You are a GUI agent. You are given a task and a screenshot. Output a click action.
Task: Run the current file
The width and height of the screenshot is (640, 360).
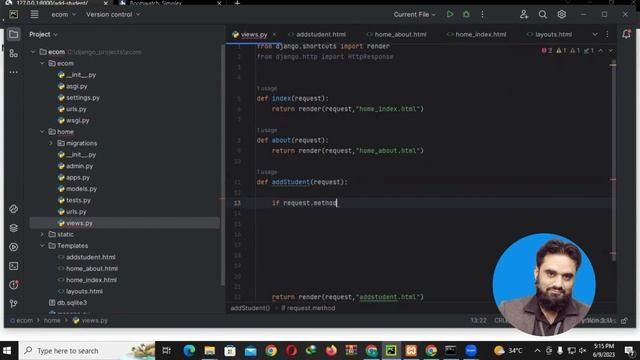tap(450, 14)
